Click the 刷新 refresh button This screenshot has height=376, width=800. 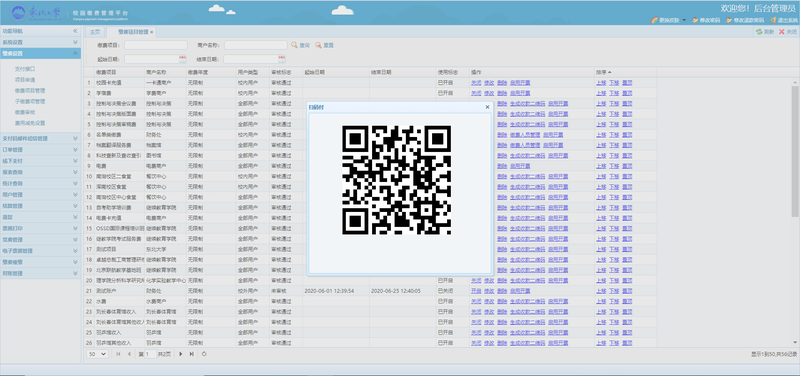(x=765, y=32)
